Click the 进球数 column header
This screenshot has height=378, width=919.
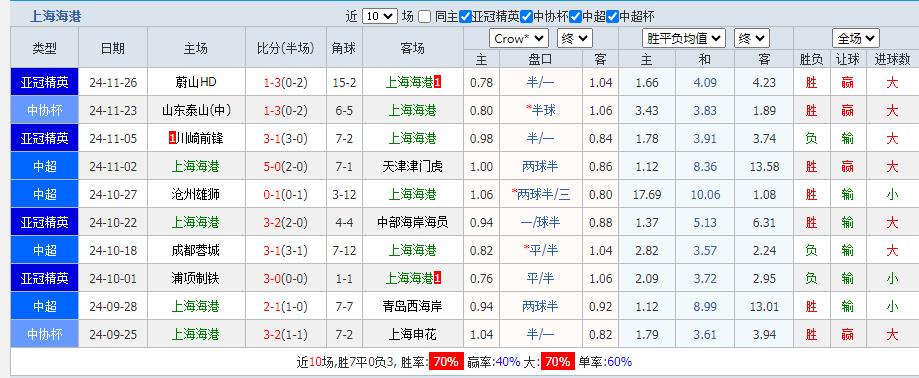tap(892, 59)
